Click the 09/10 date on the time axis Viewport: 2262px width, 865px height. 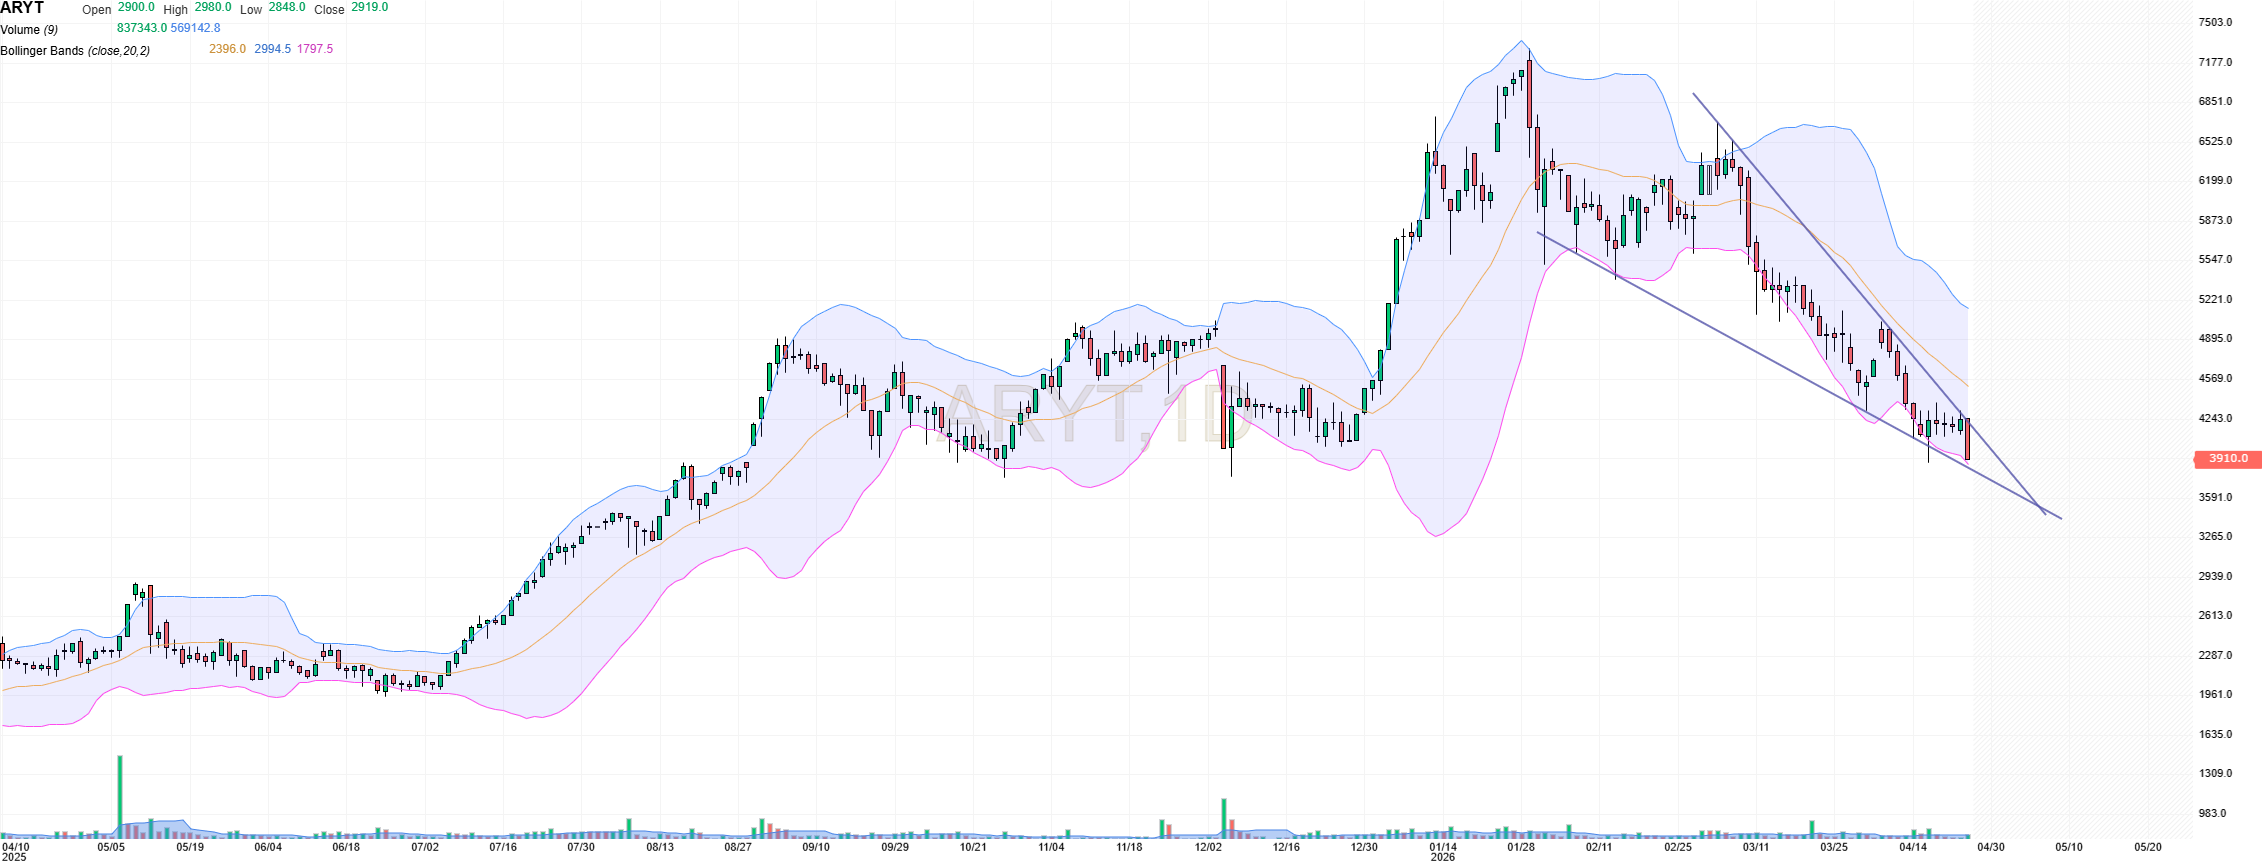point(816,848)
